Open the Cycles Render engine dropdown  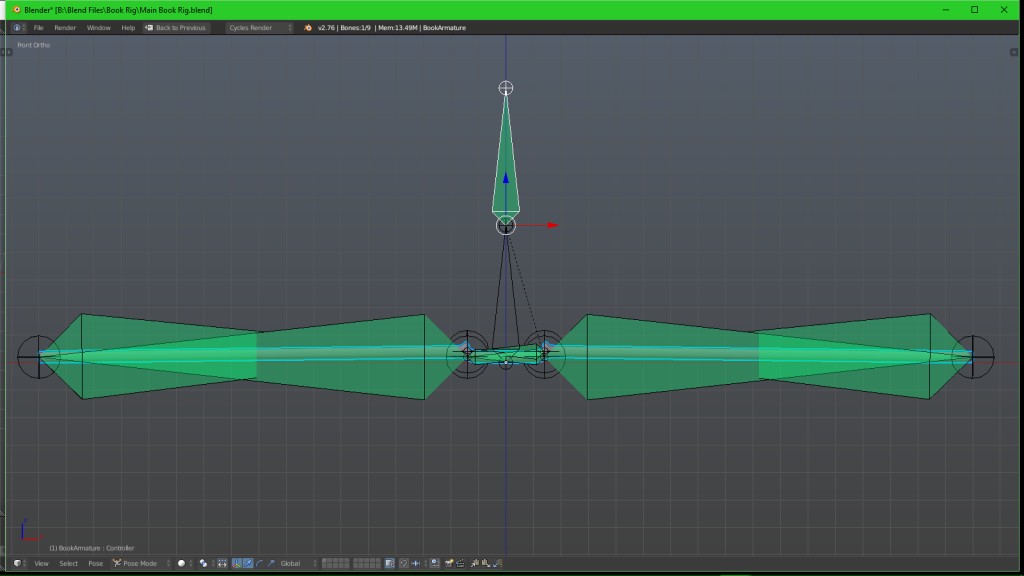(x=250, y=27)
